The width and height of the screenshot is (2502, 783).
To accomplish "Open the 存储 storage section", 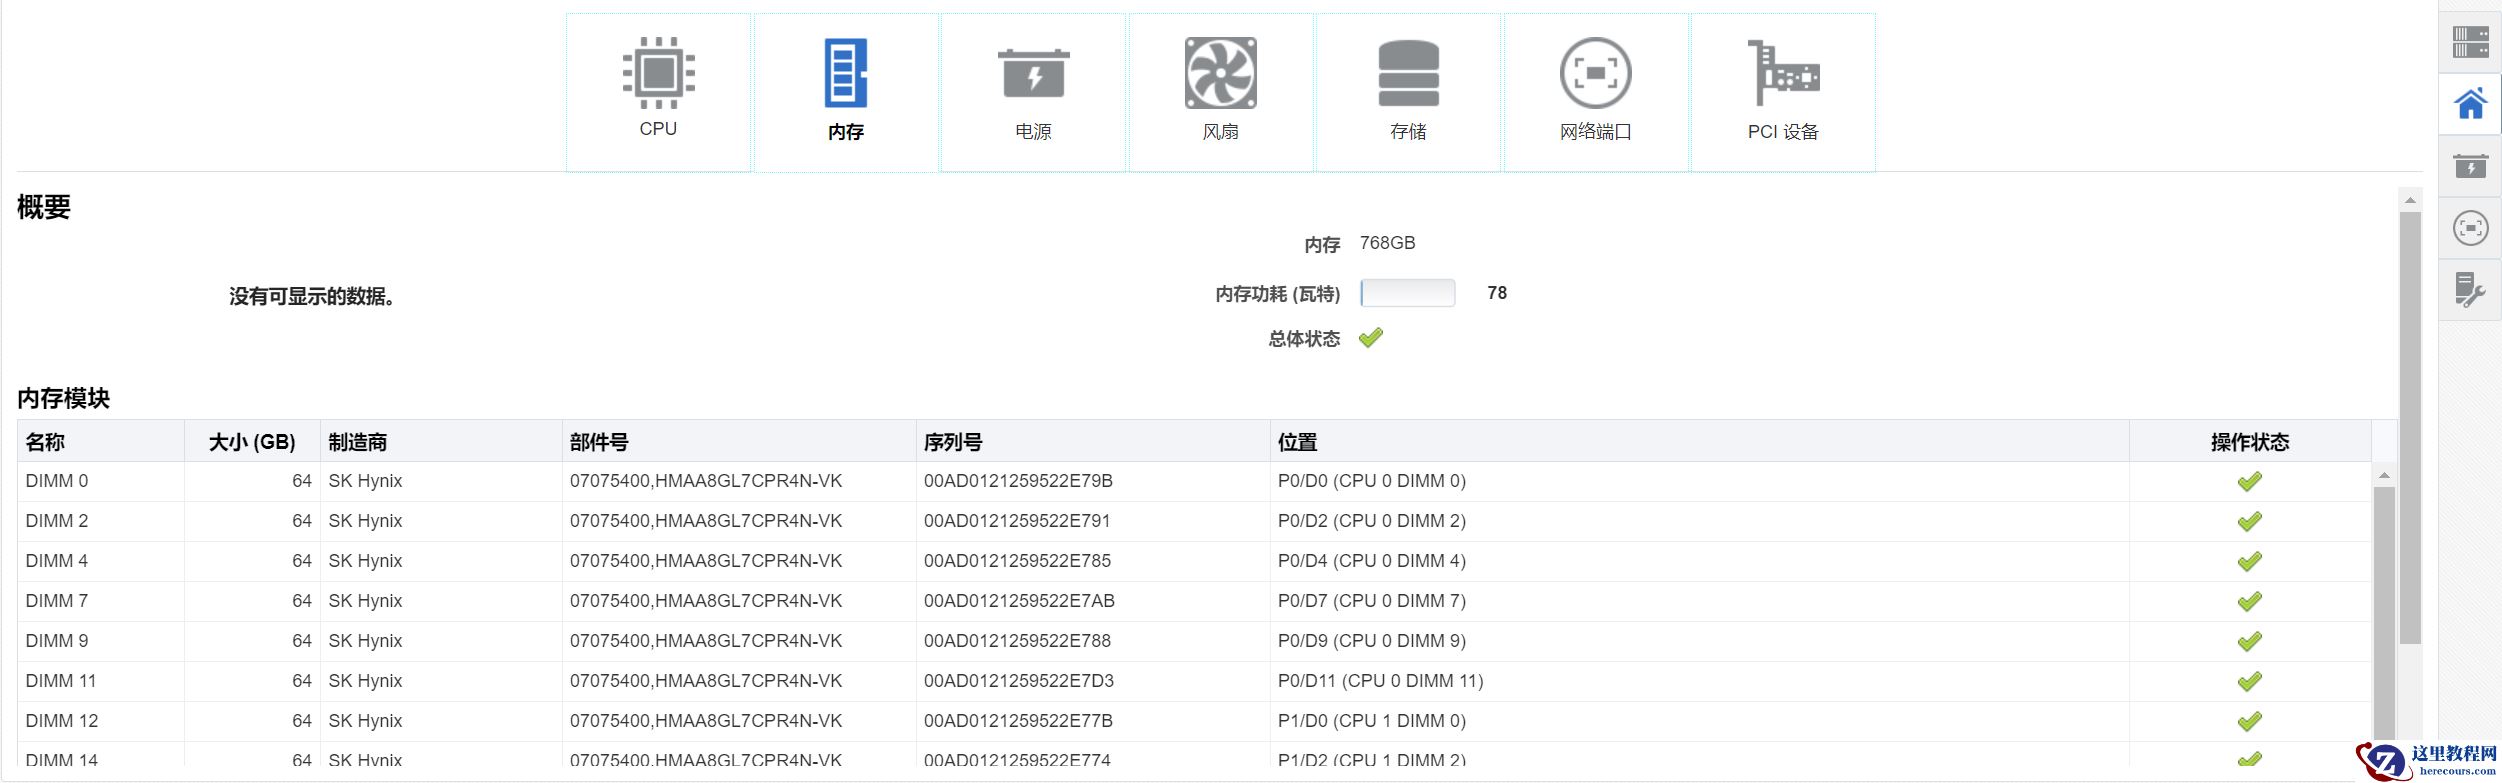I will [1408, 92].
